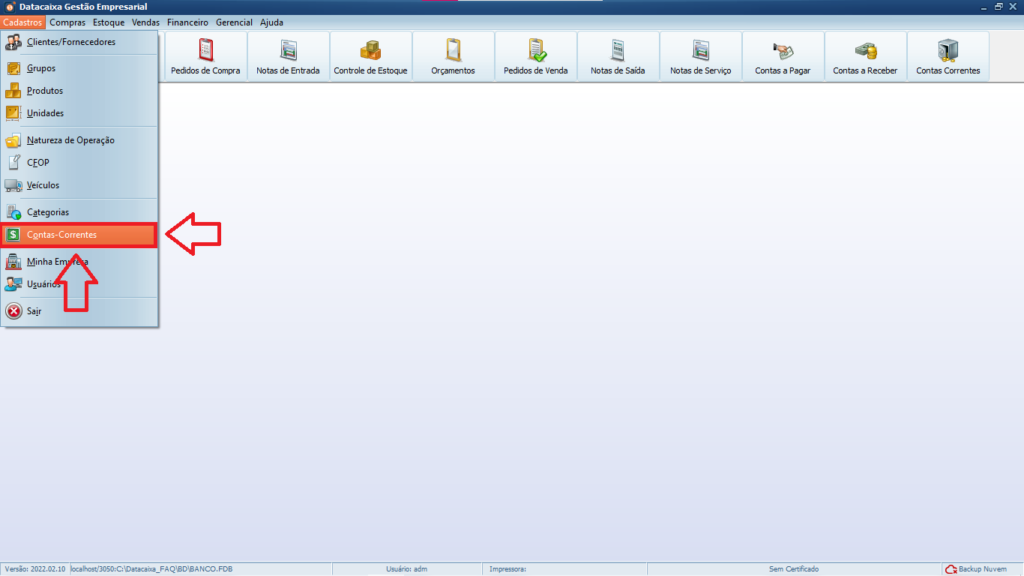Select Produtos in the Cadastros menu
Screen dimensions: 1024x576
[45, 91]
